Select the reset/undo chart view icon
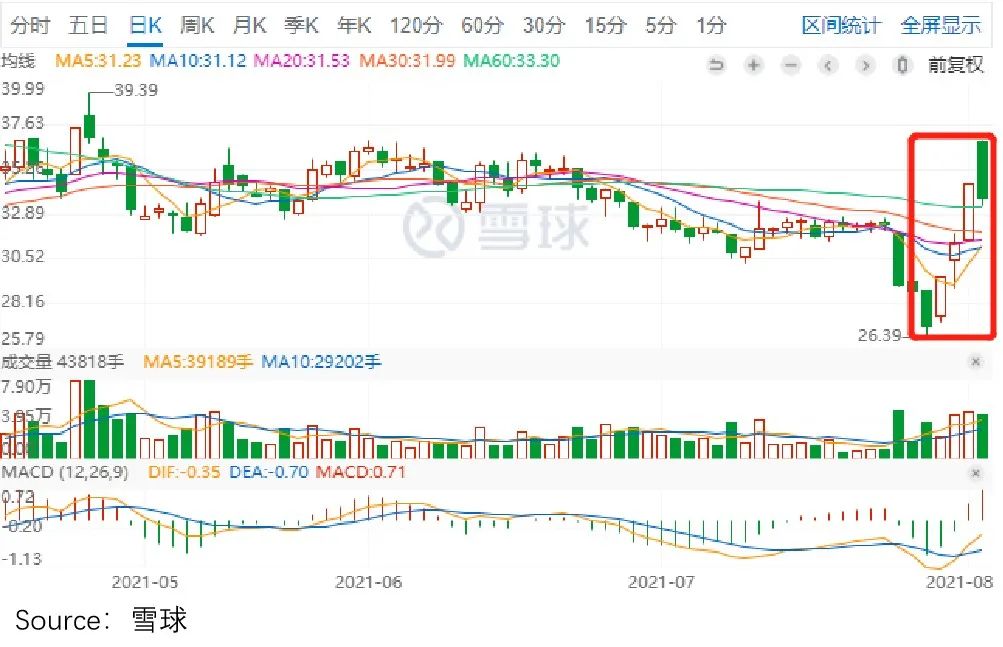The image size is (1003, 647). click(716, 65)
